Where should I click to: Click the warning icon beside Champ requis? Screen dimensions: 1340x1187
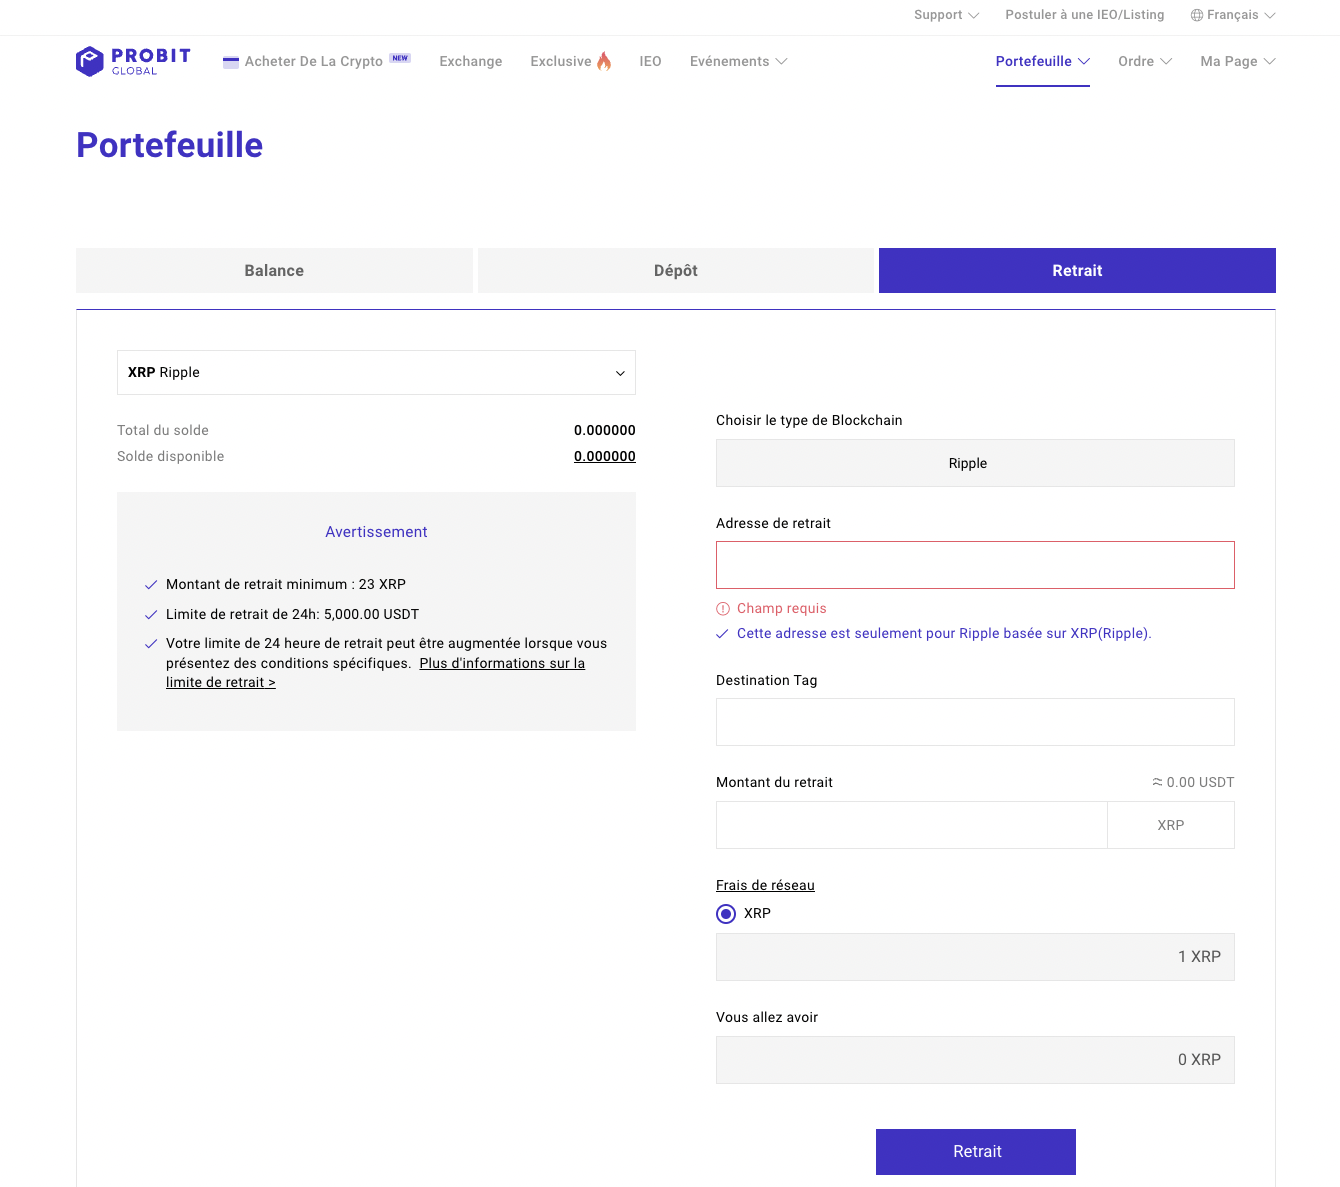(723, 609)
